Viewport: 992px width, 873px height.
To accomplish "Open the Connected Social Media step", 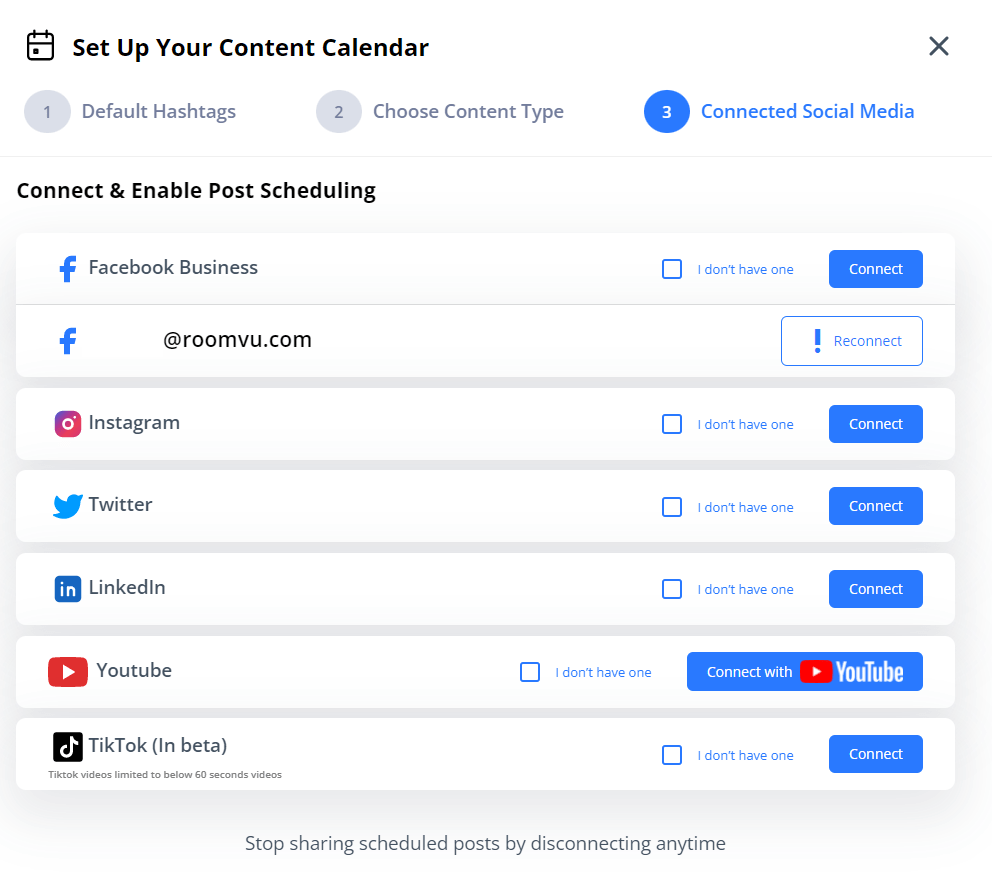I will [x=806, y=112].
